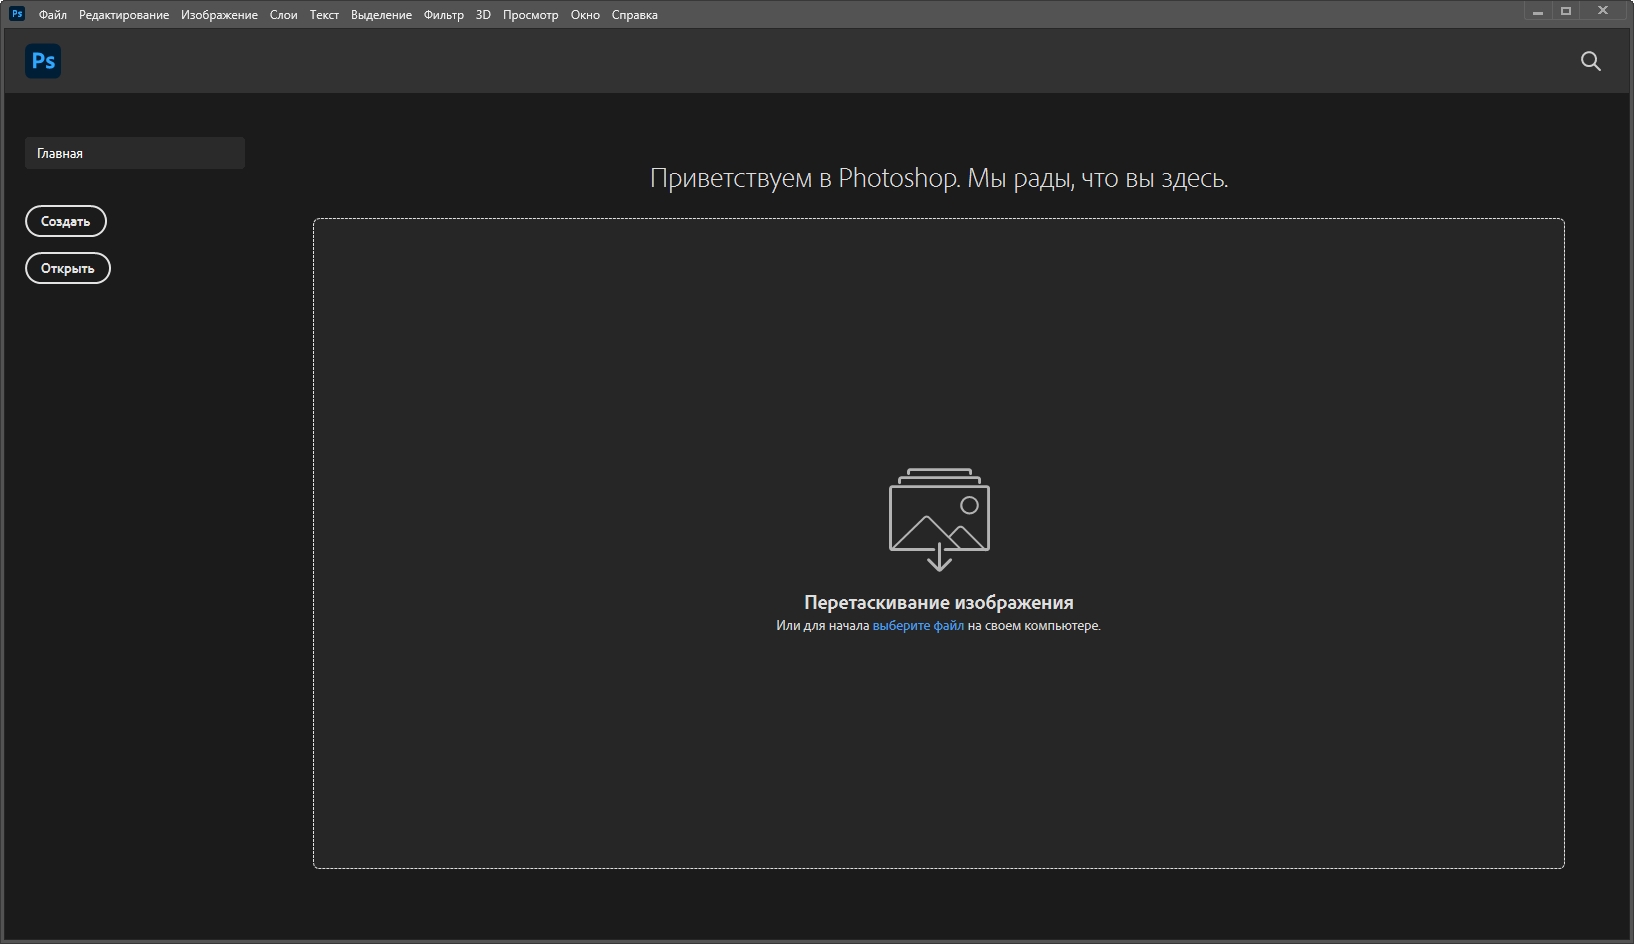Open the Изображение menu
1635x945 pixels.
coord(219,15)
